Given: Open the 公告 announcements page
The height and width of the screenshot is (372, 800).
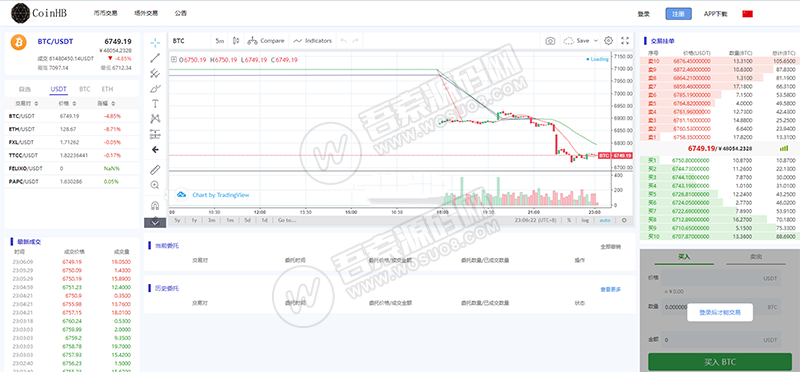Looking at the screenshot, I should [180, 13].
